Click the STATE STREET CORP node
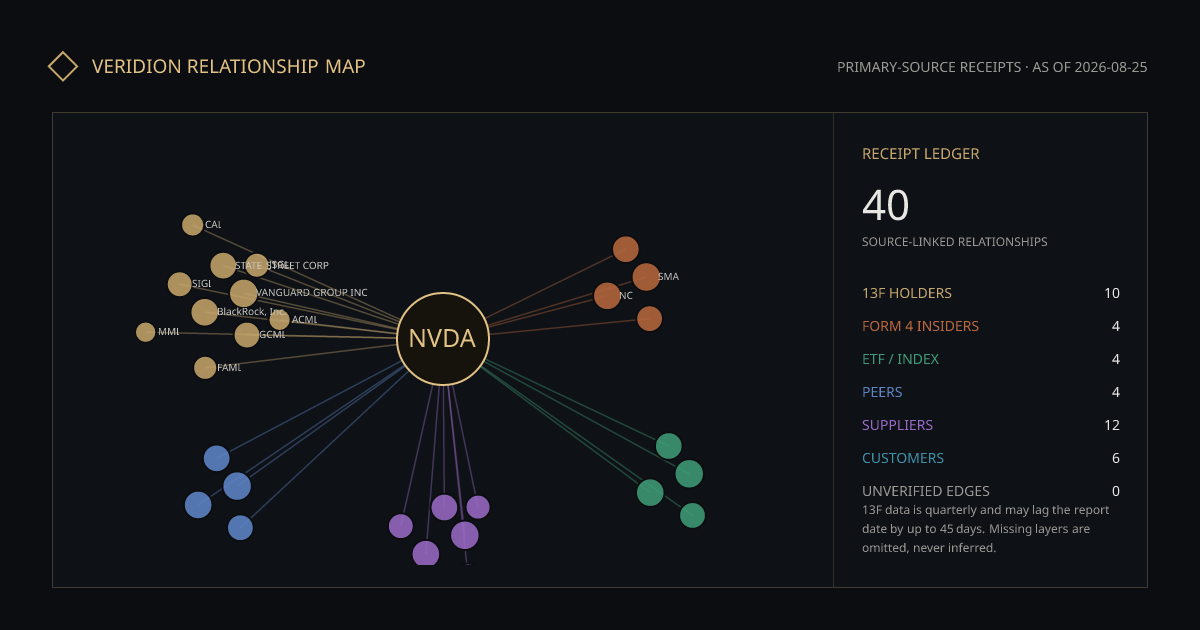 pyautogui.click(x=223, y=265)
